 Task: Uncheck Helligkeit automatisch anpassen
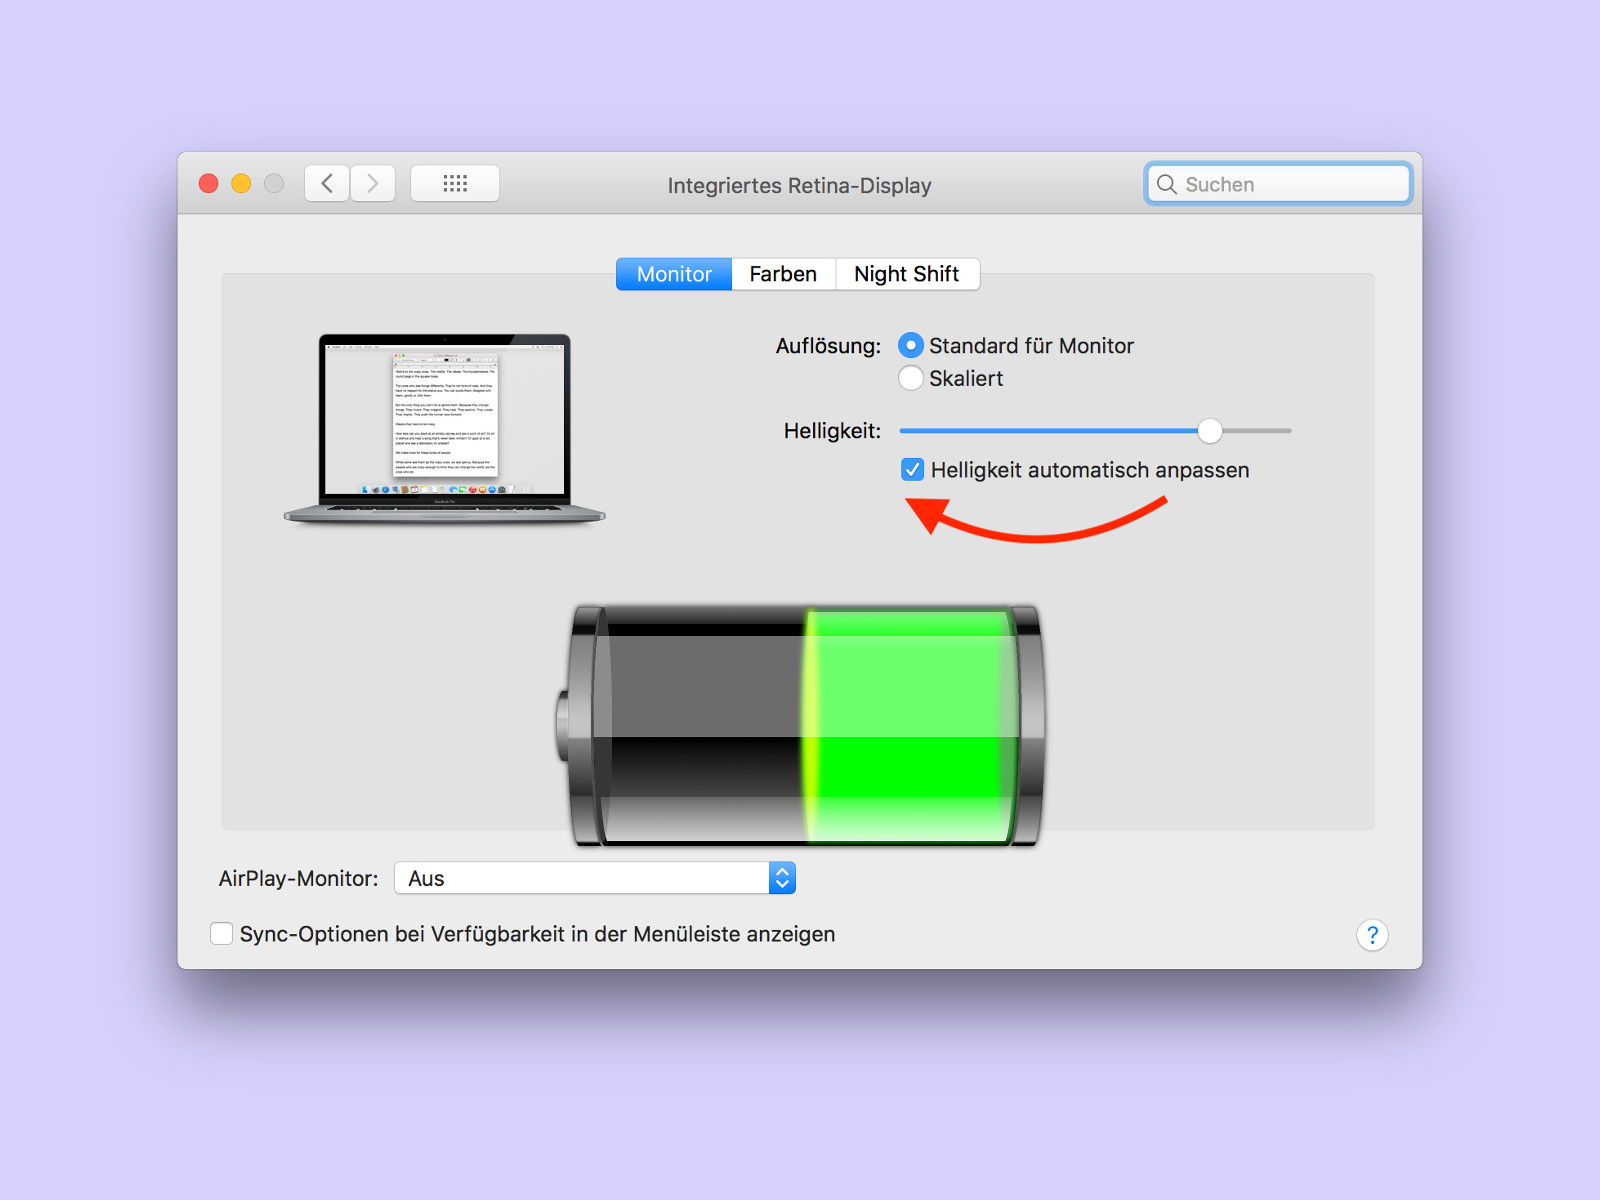click(912, 470)
